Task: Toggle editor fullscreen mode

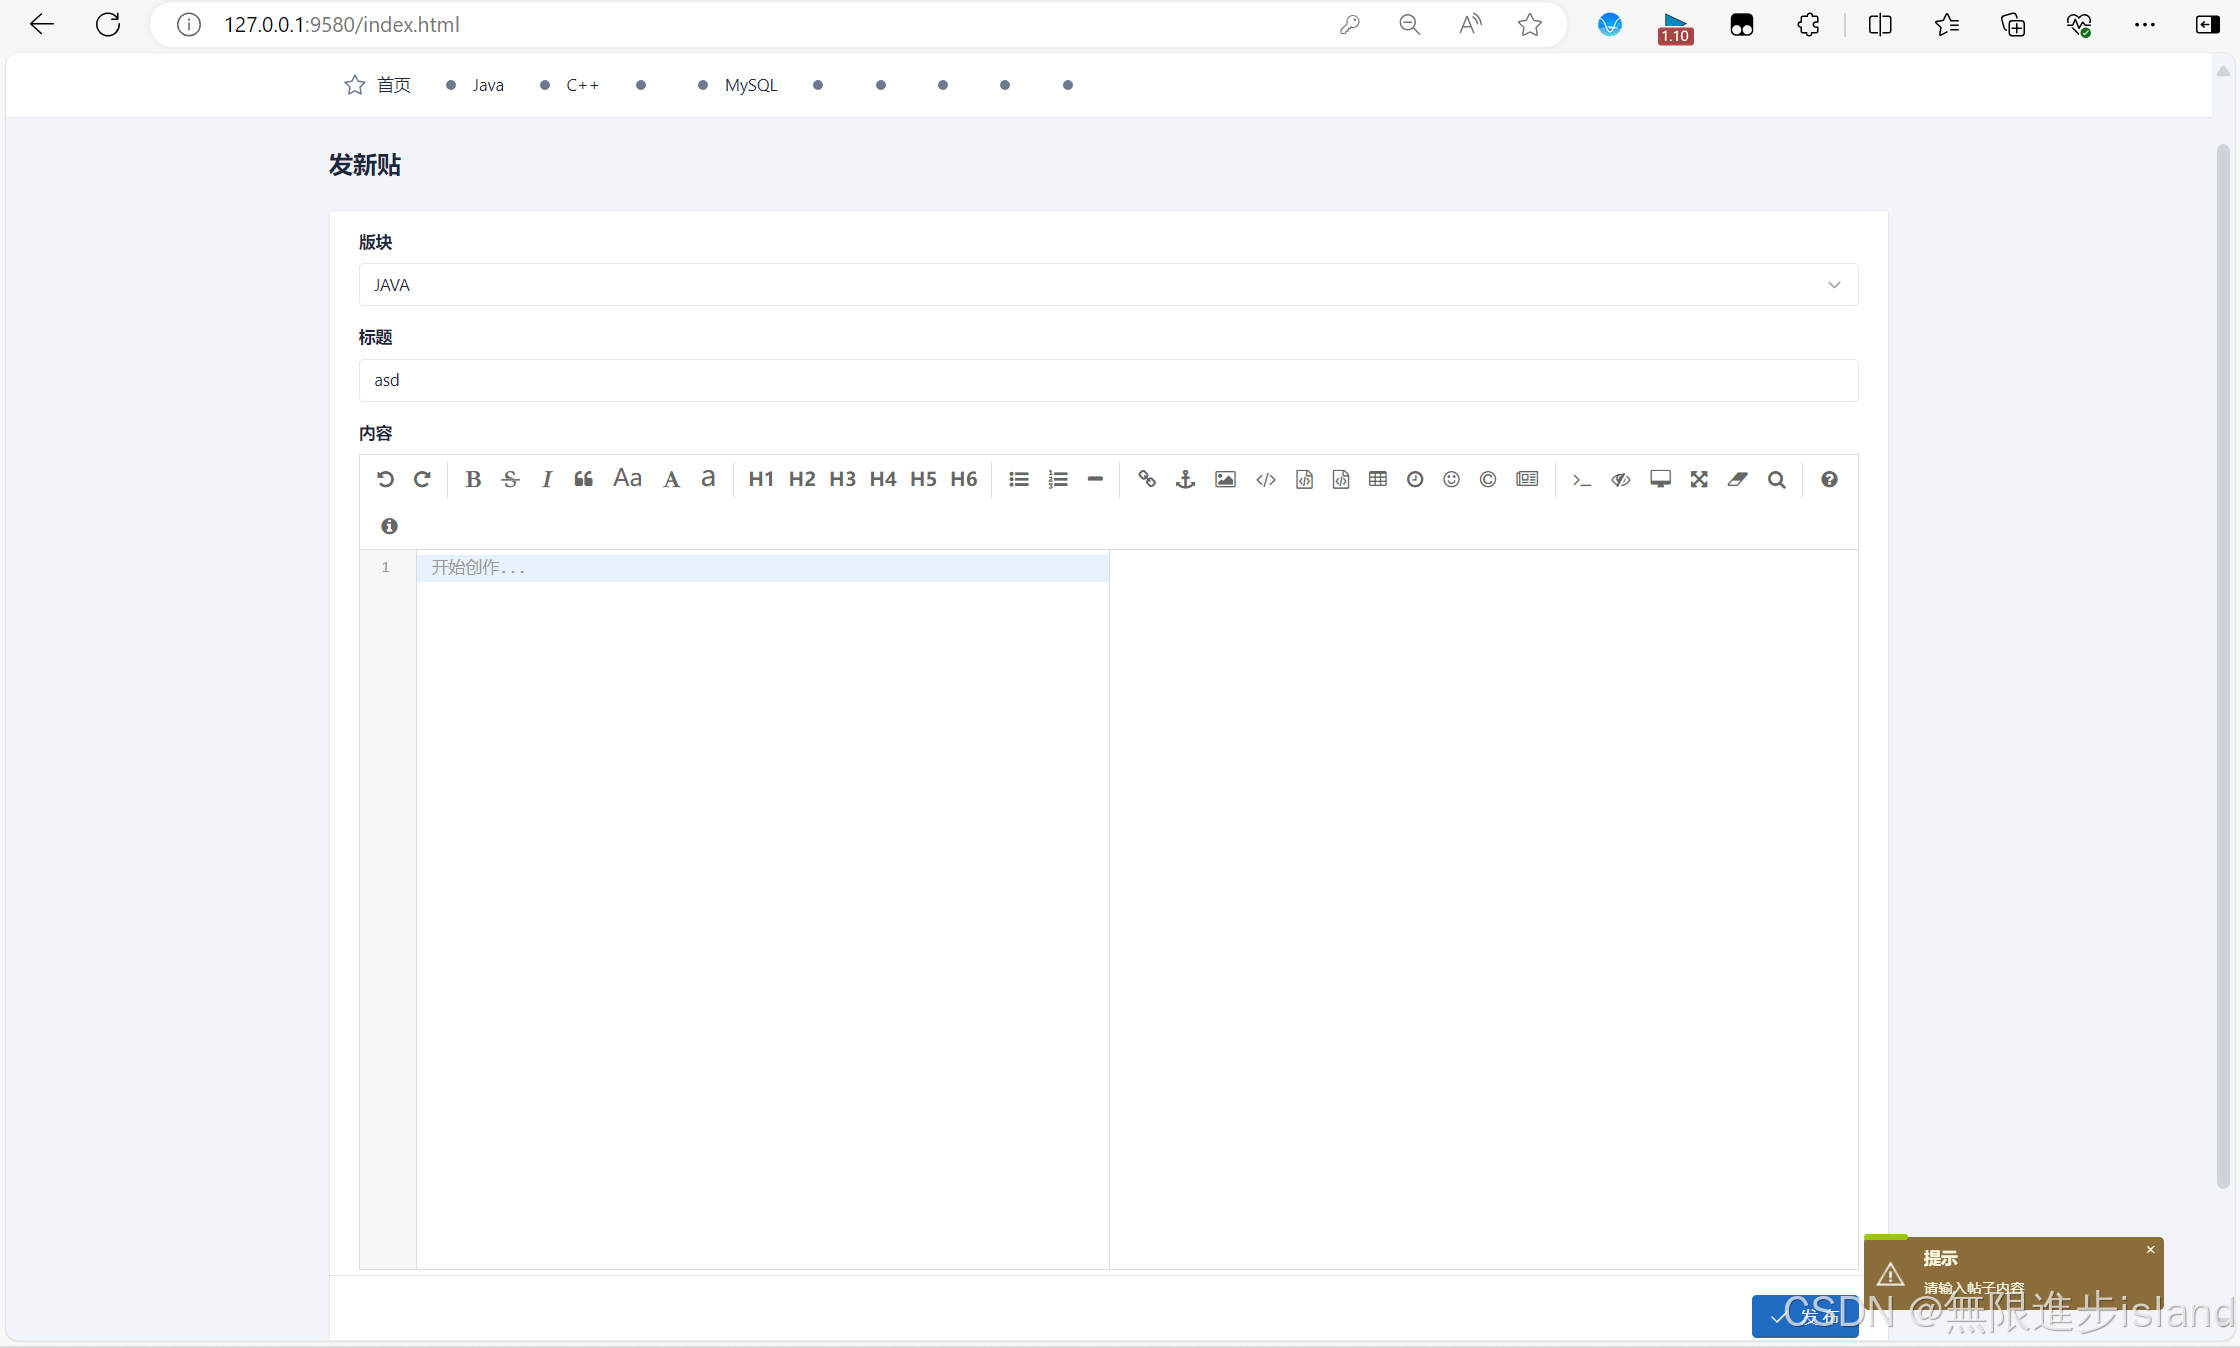Action: [1699, 479]
